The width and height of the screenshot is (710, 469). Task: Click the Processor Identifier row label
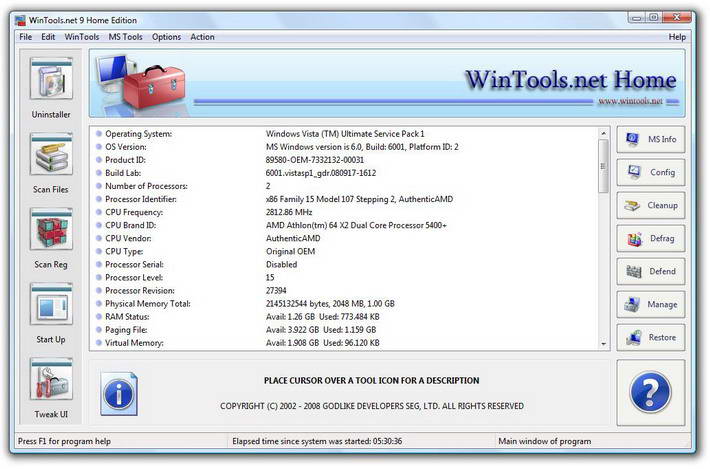(141, 199)
